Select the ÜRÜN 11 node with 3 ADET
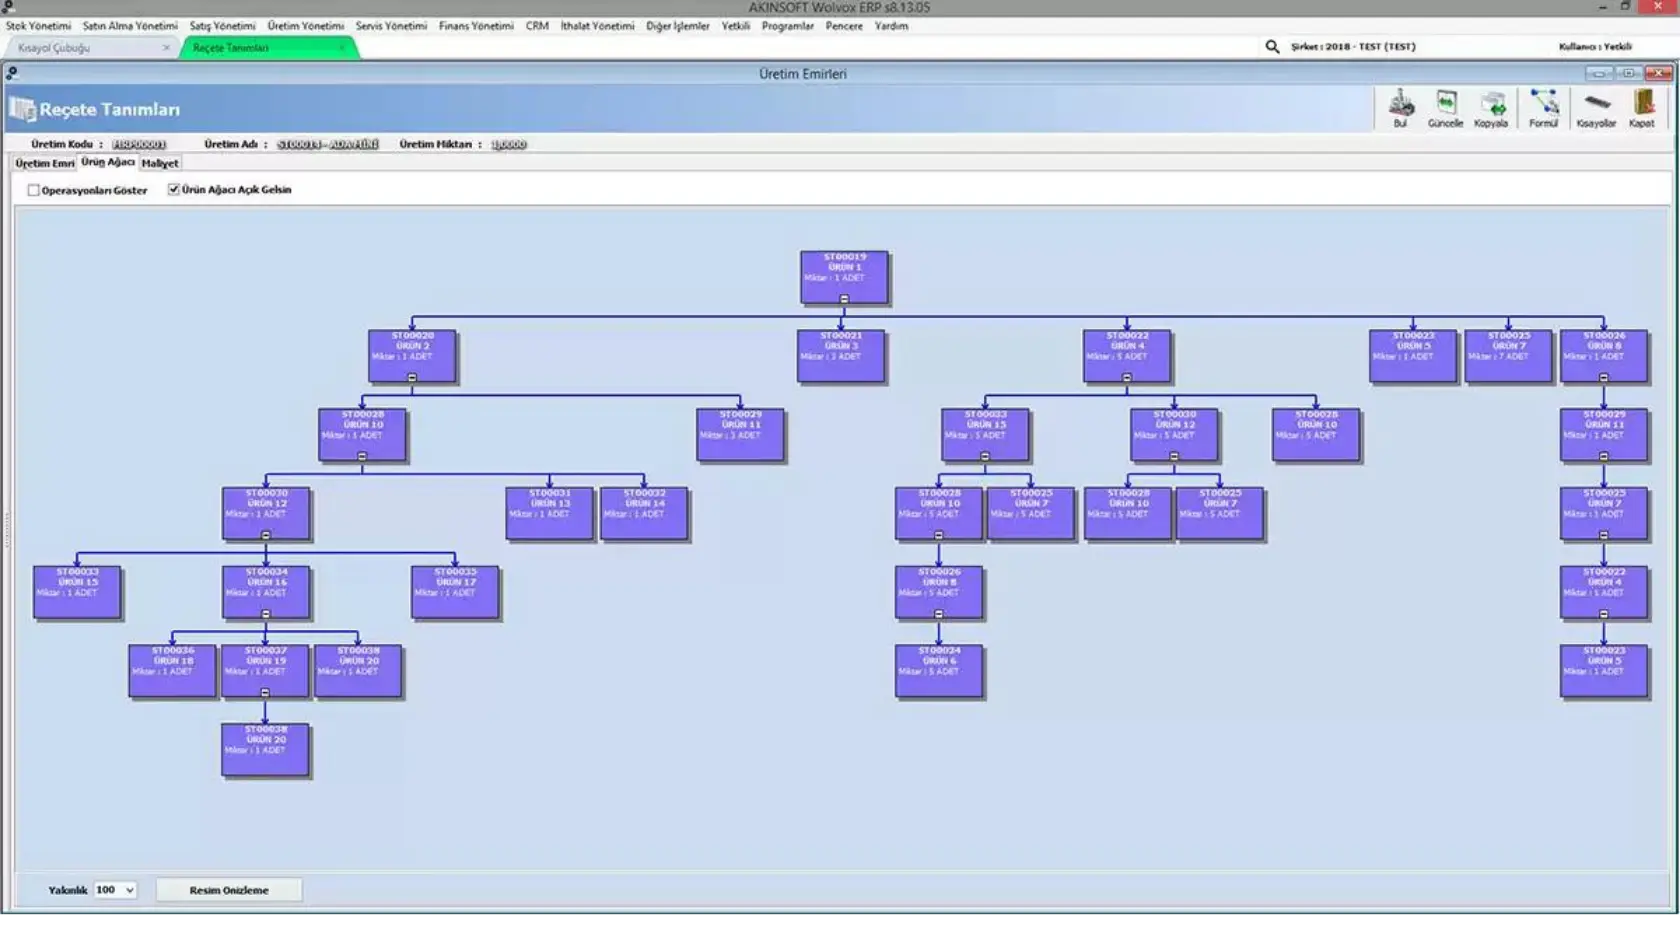Screen dimensions: 1680x945 click(740, 434)
